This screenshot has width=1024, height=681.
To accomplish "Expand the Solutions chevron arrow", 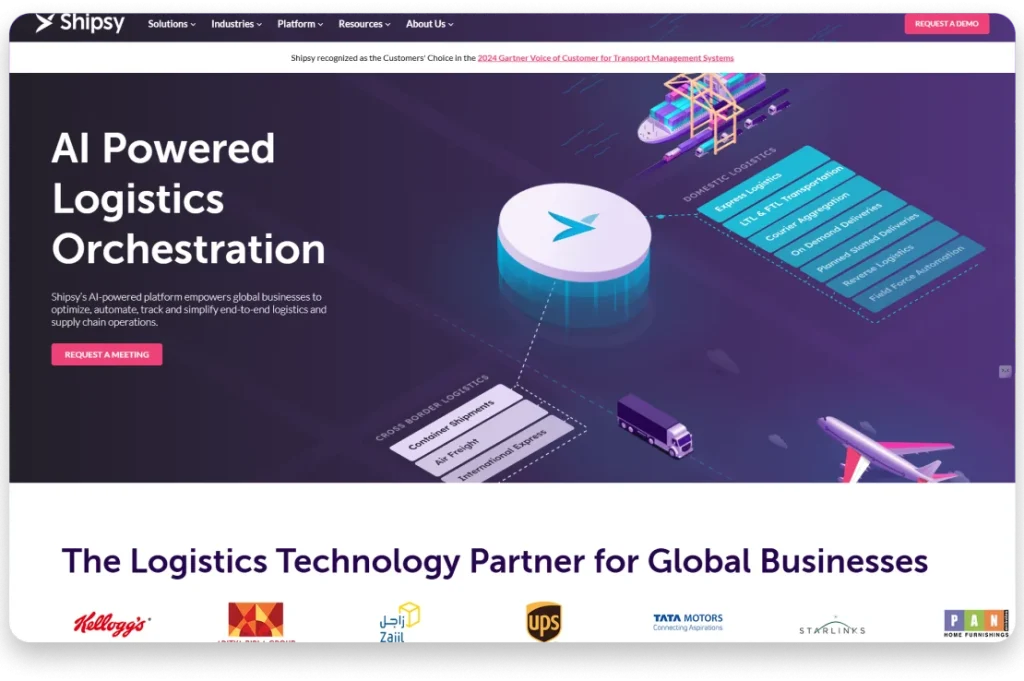I will [x=193, y=25].
